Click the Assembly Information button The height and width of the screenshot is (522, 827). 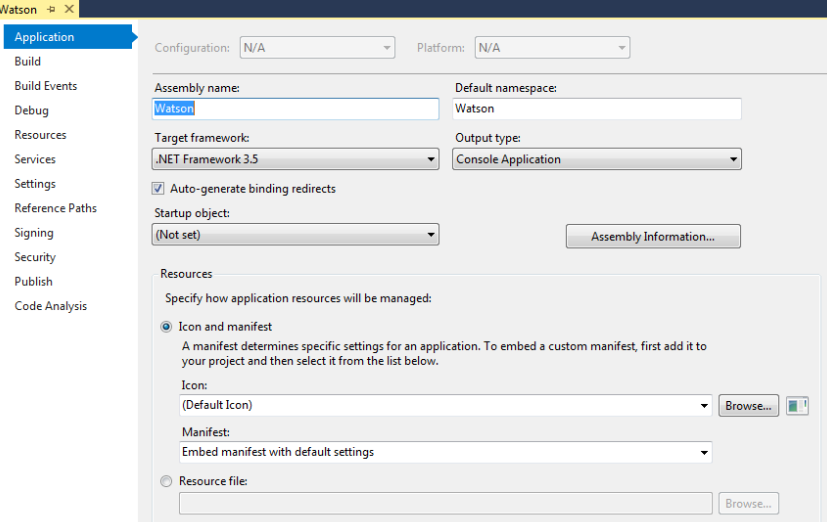[653, 236]
